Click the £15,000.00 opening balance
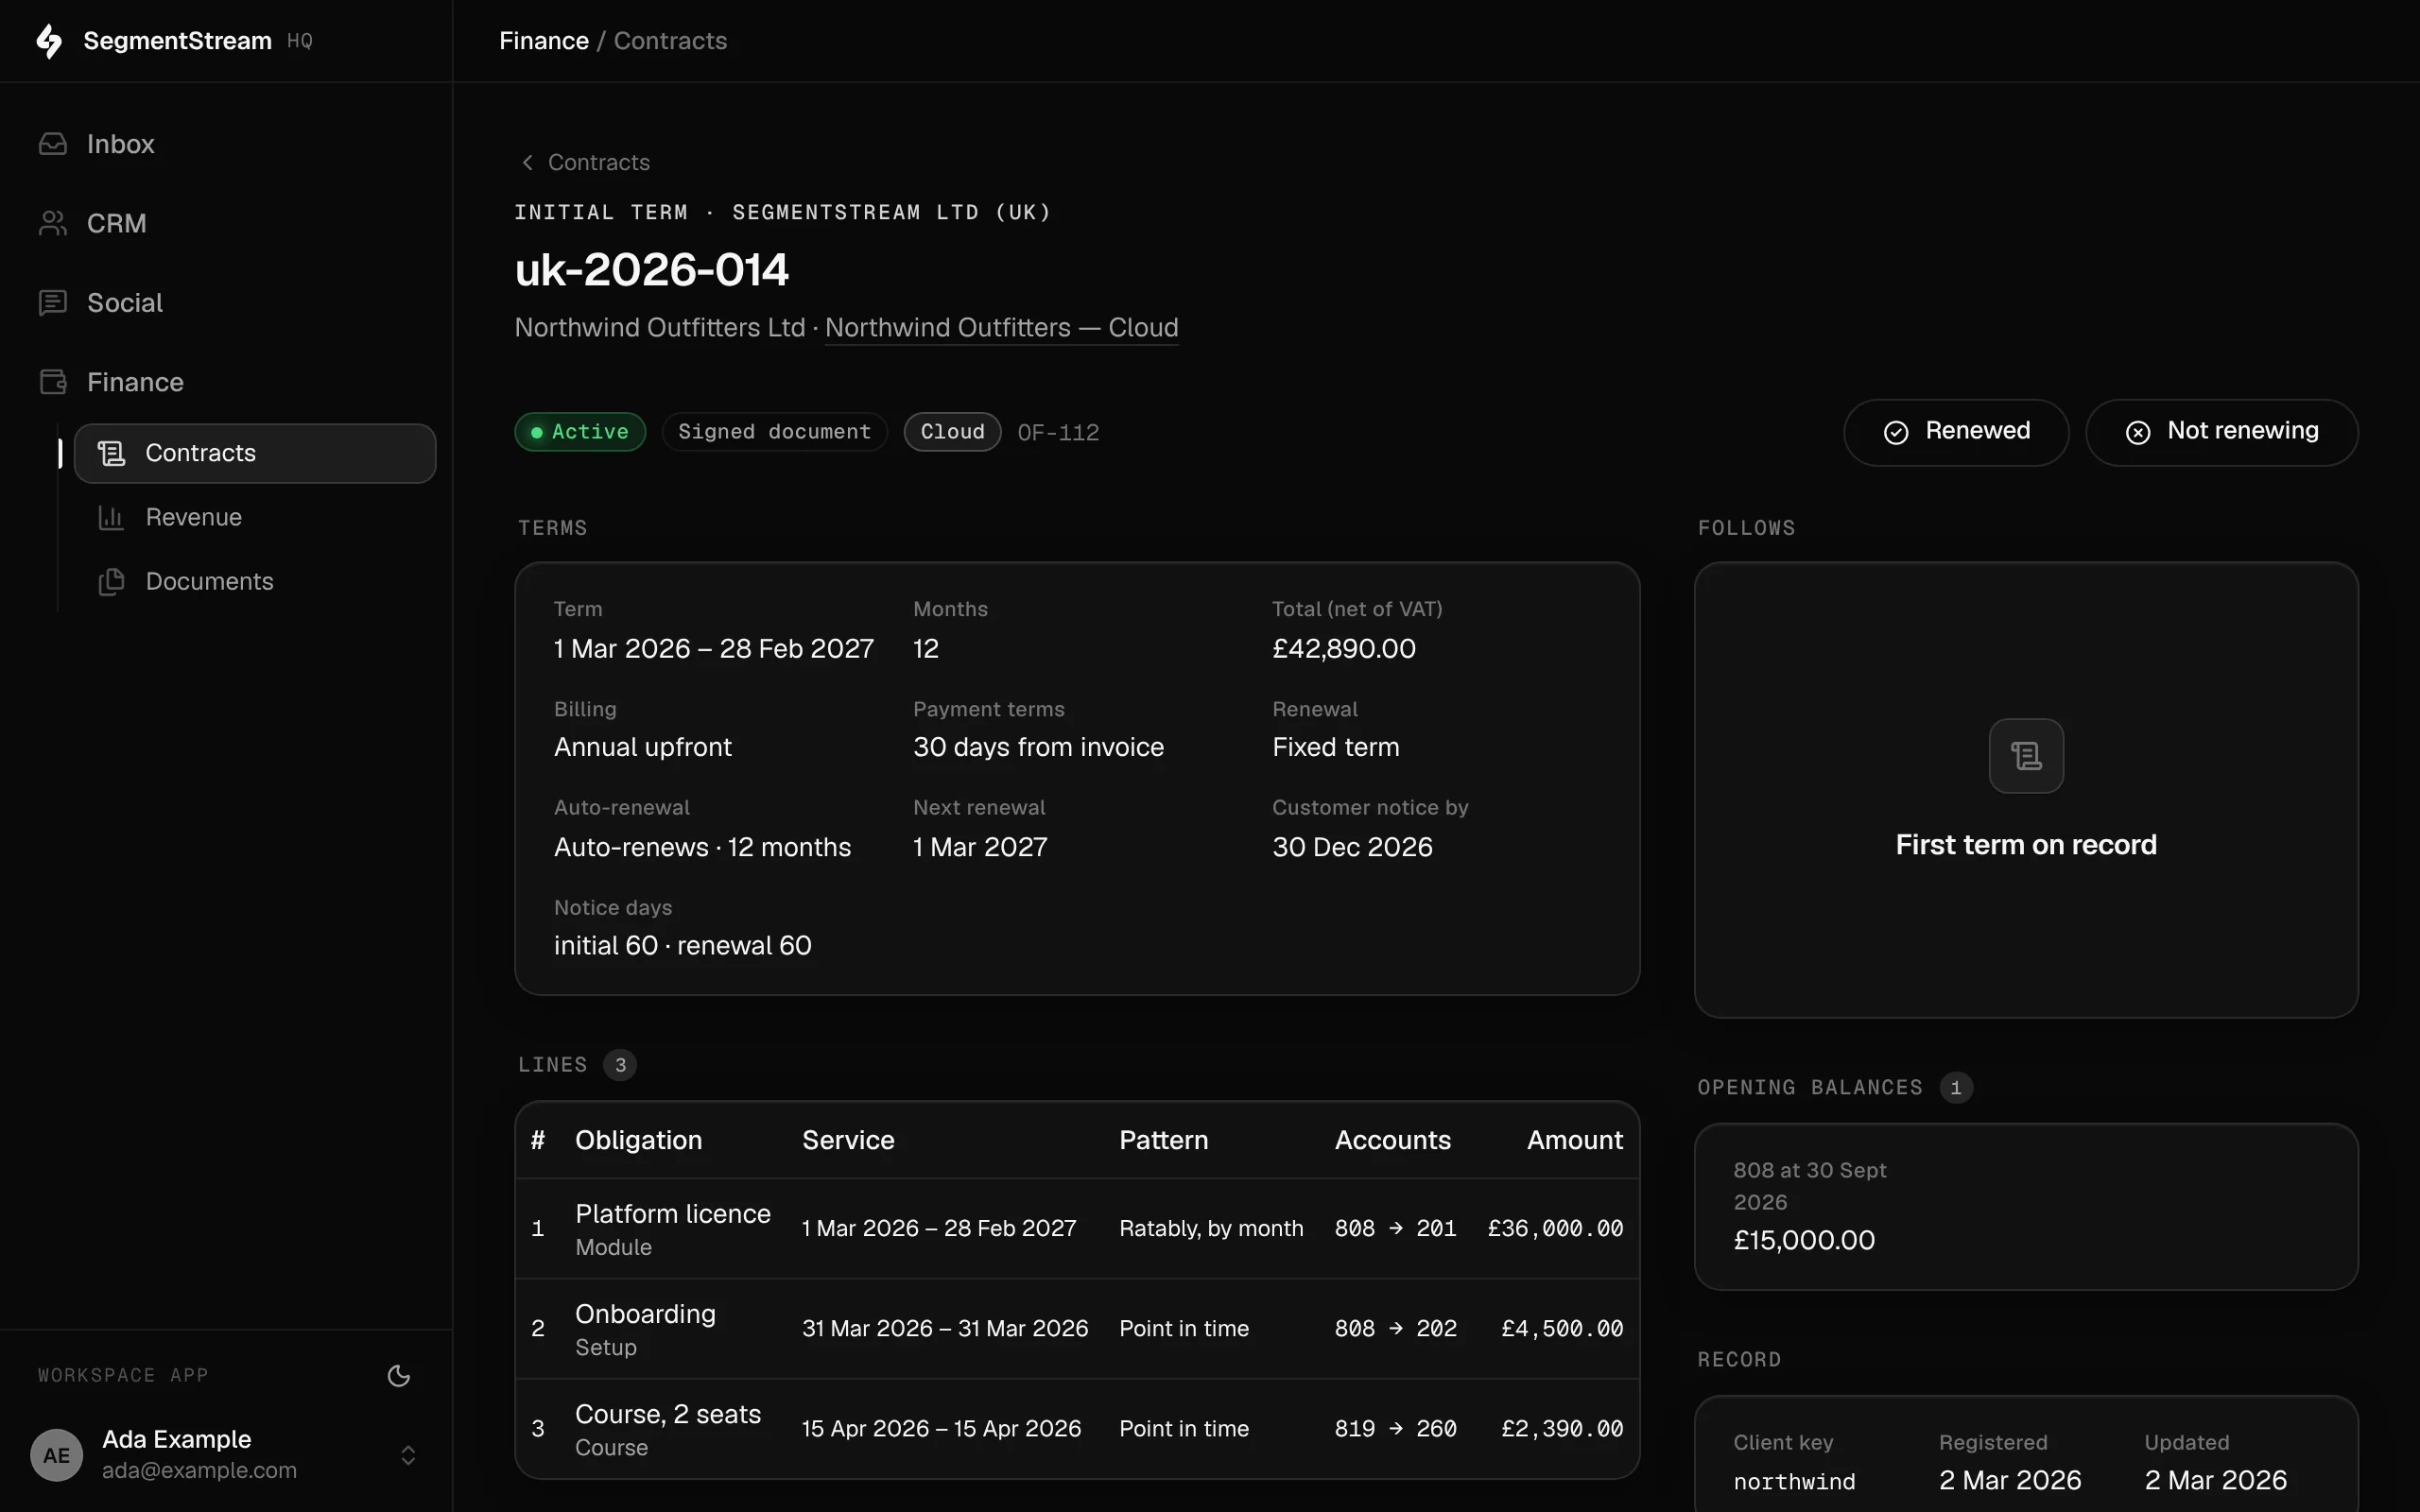The image size is (2420, 1512). [x=1804, y=1240]
